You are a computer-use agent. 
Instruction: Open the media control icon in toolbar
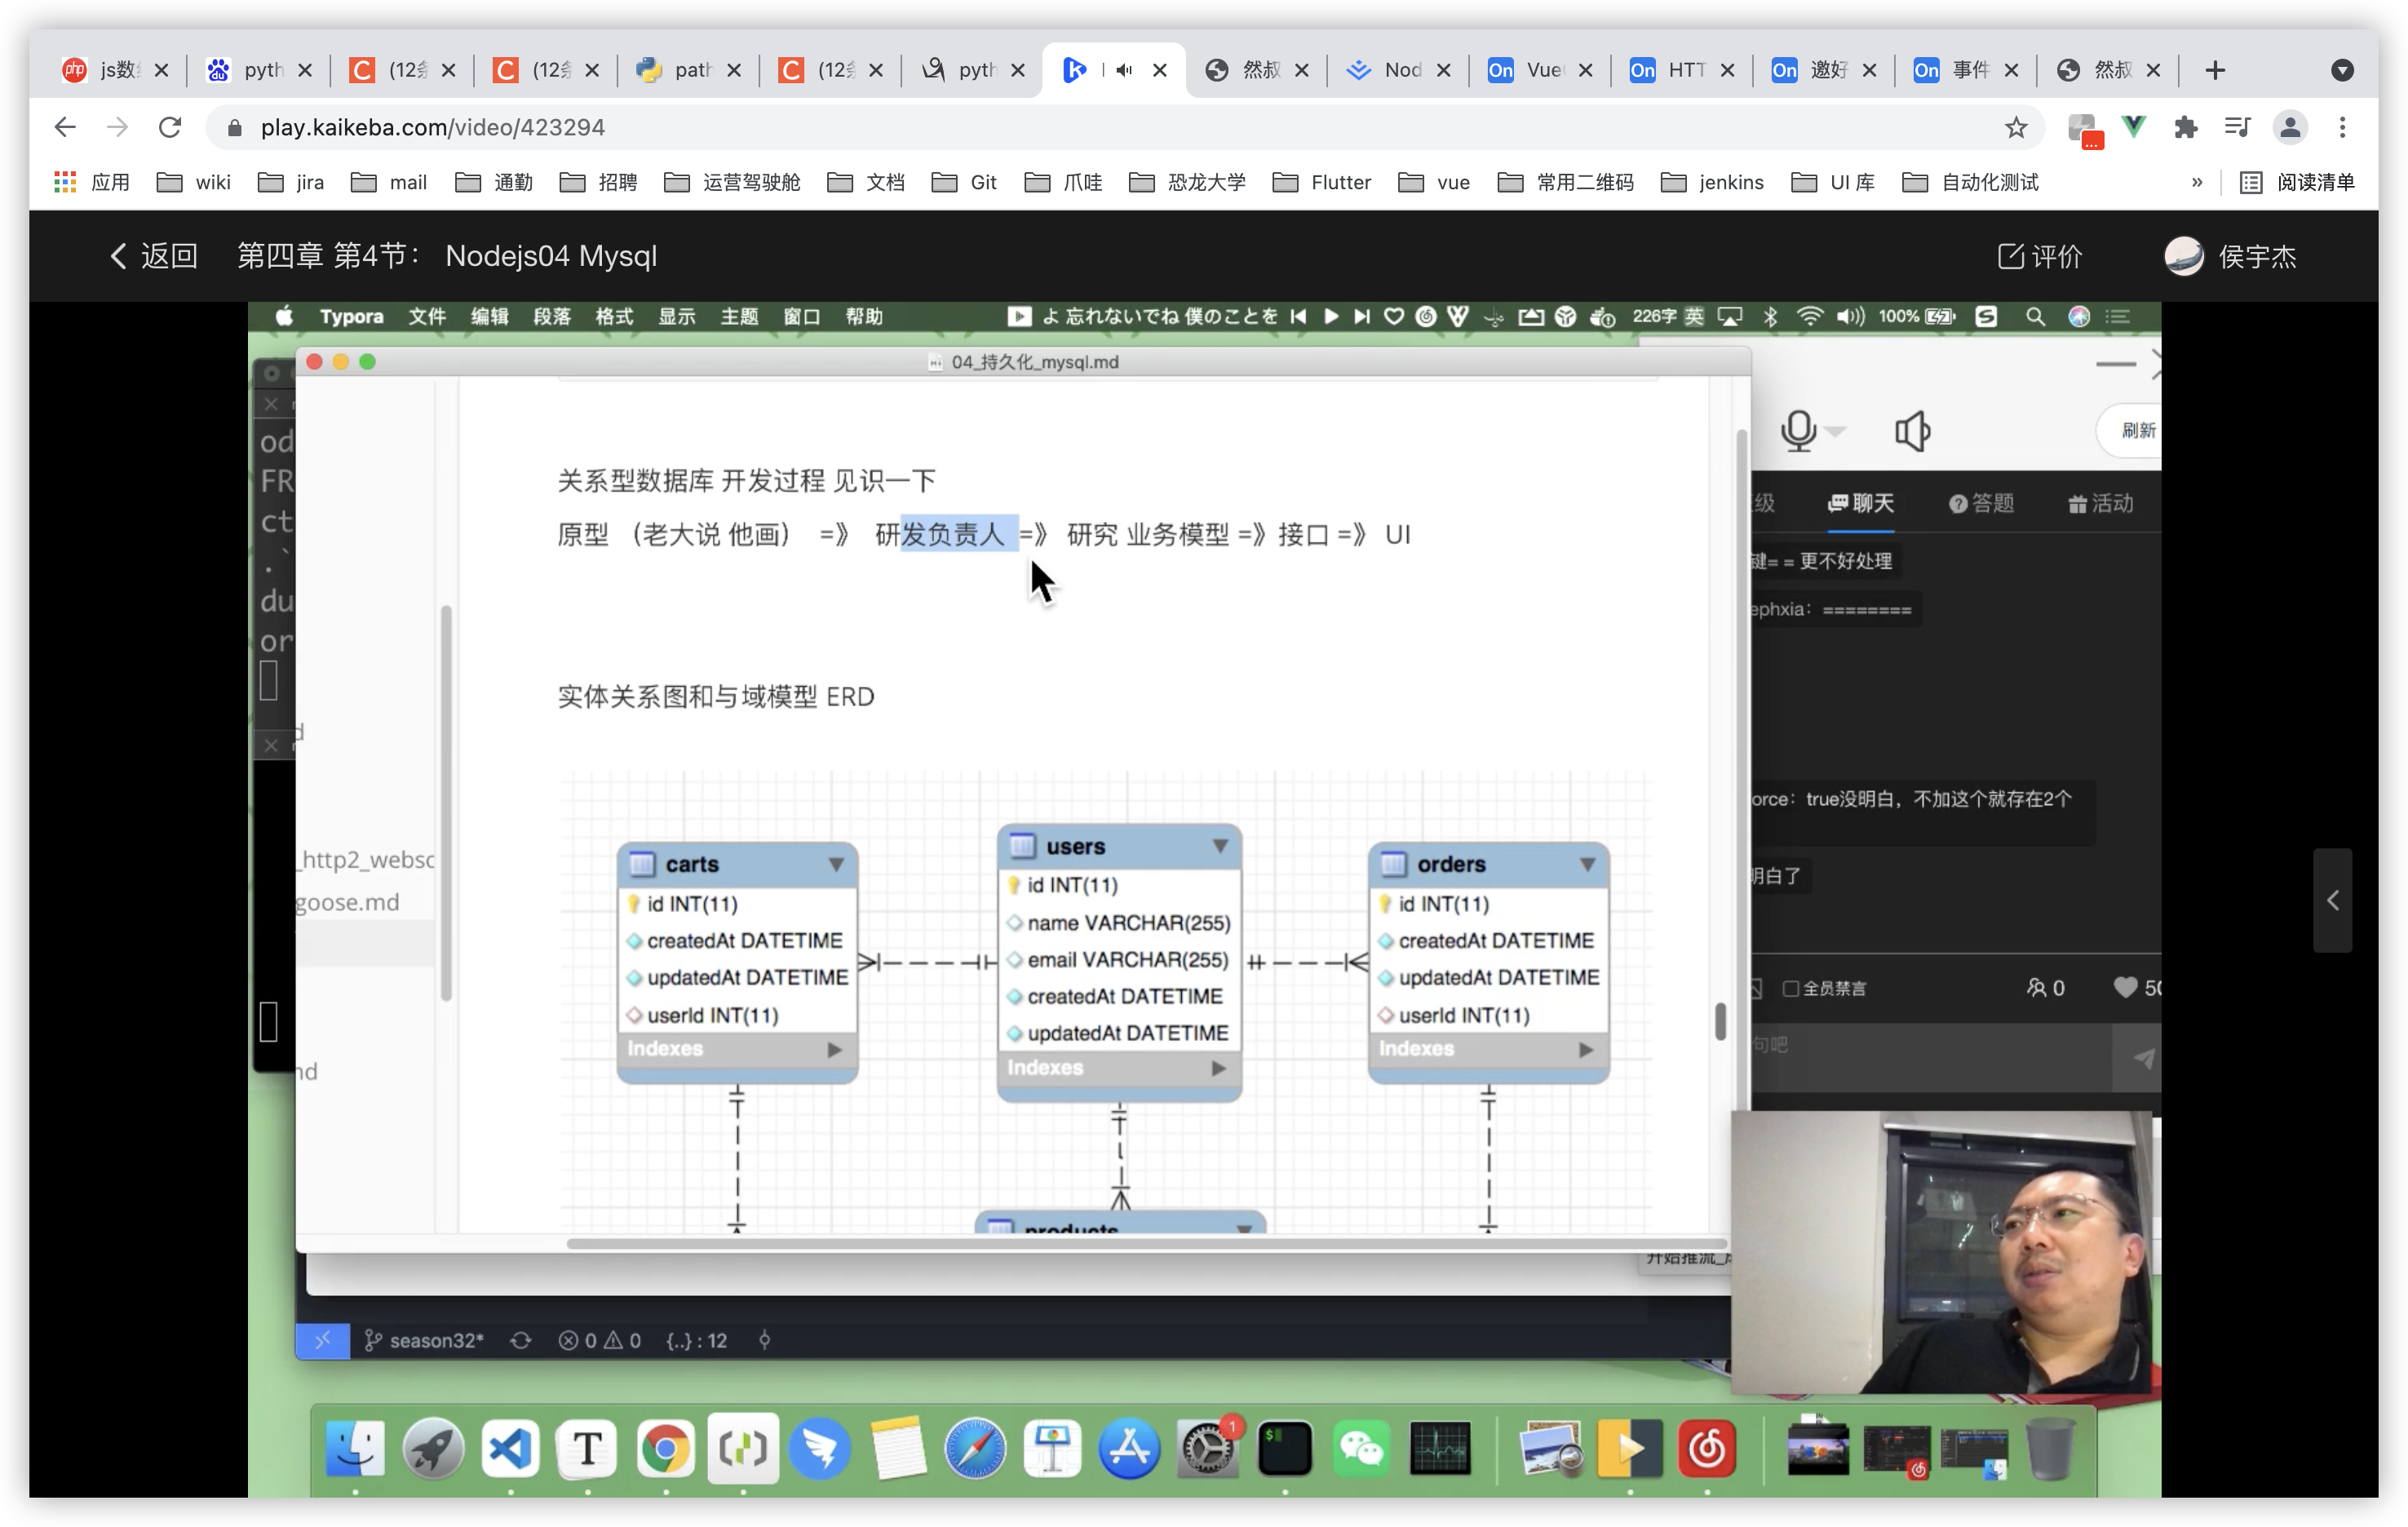click(2237, 127)
